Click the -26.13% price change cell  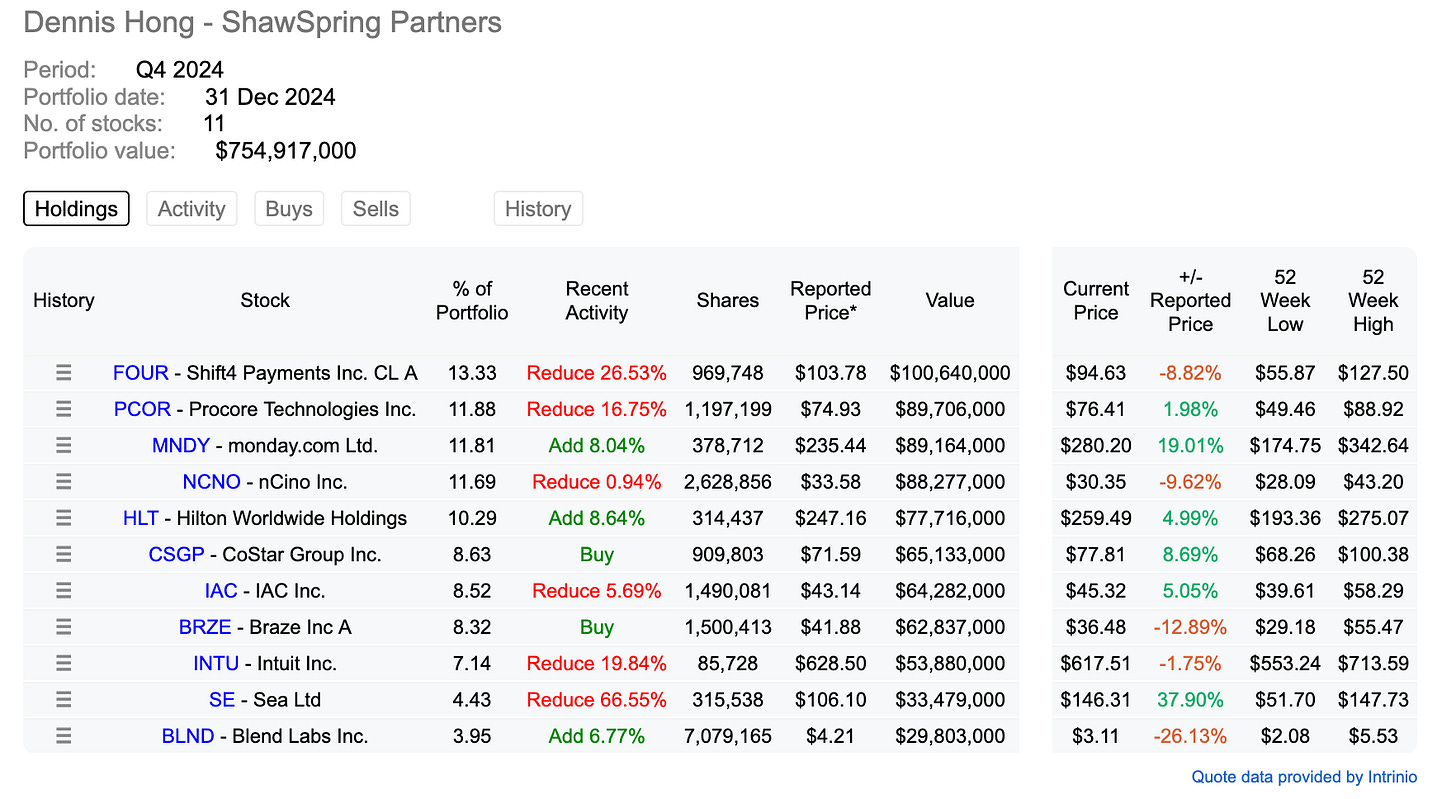(x=1190, y=736)
